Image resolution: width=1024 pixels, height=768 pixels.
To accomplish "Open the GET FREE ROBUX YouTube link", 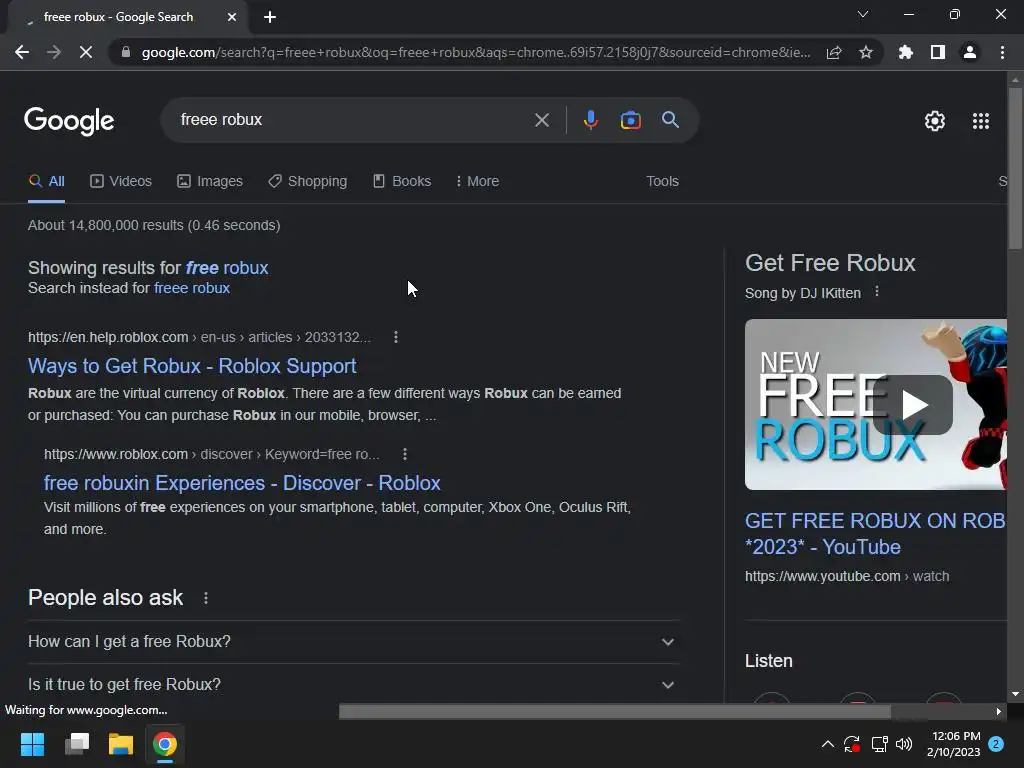I will coord(875,534).
